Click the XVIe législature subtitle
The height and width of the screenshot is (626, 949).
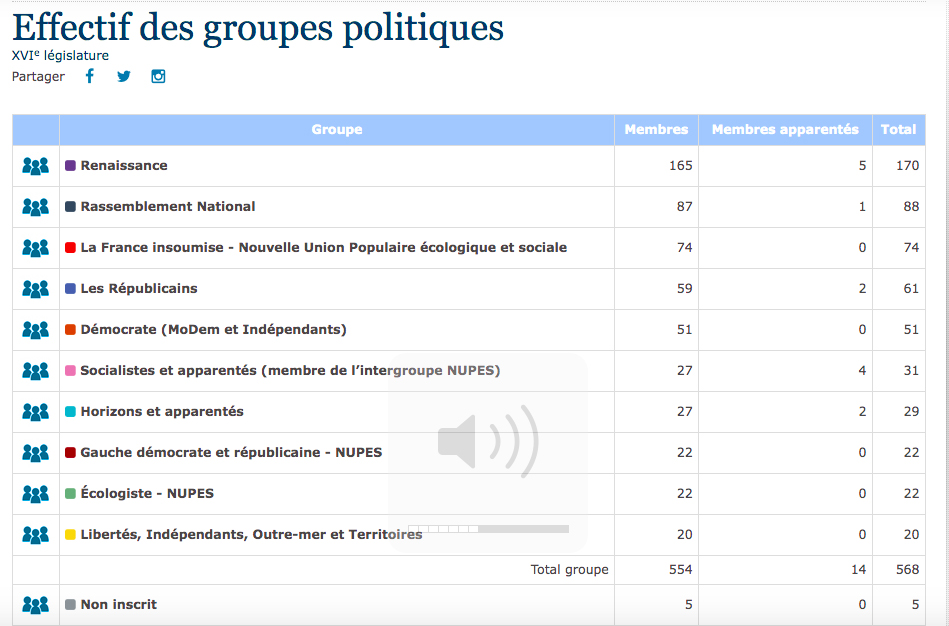[x=61, y=56]
